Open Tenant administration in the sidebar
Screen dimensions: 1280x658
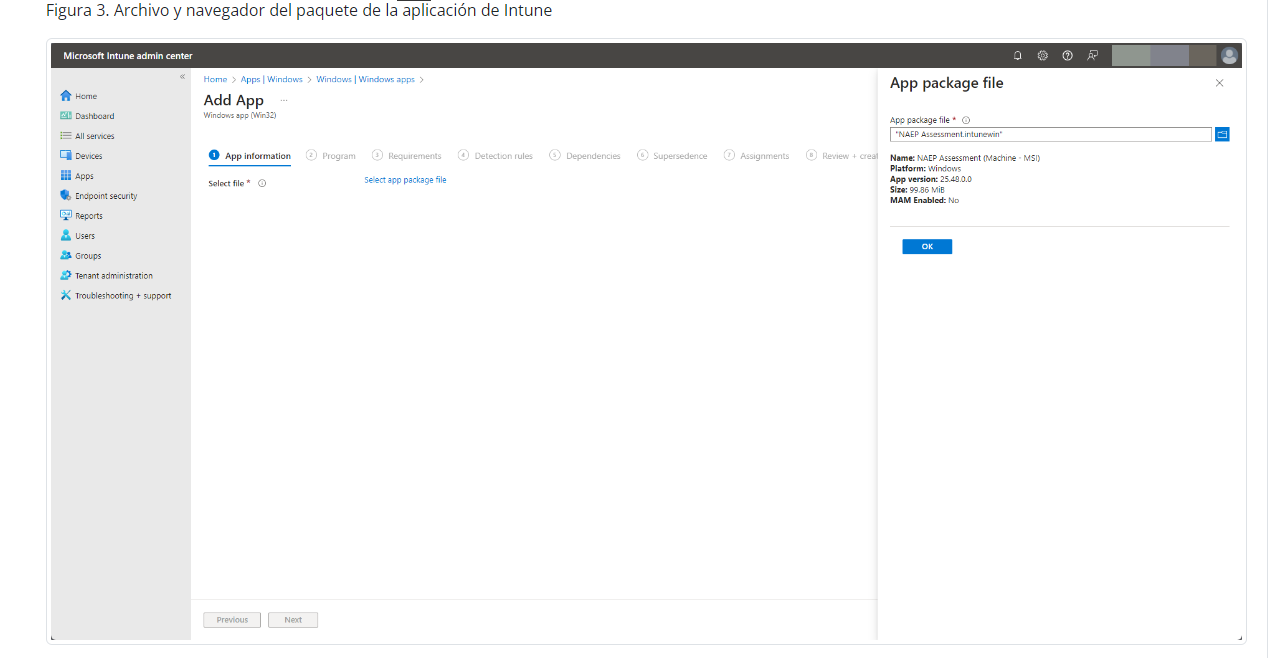(106, 276)
